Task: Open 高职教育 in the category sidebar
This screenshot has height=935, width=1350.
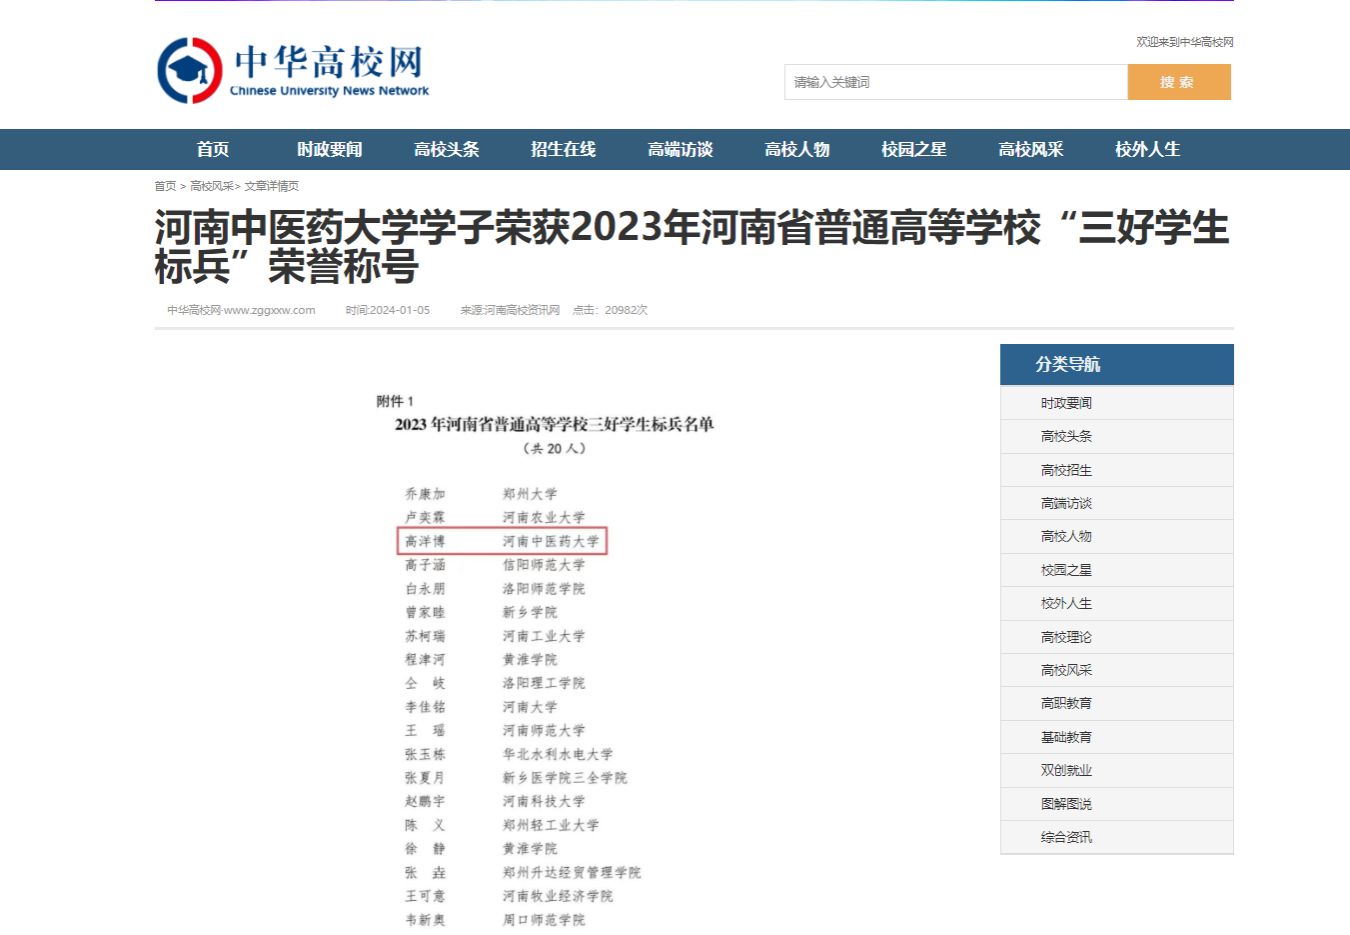Action: coord(1066,704)
